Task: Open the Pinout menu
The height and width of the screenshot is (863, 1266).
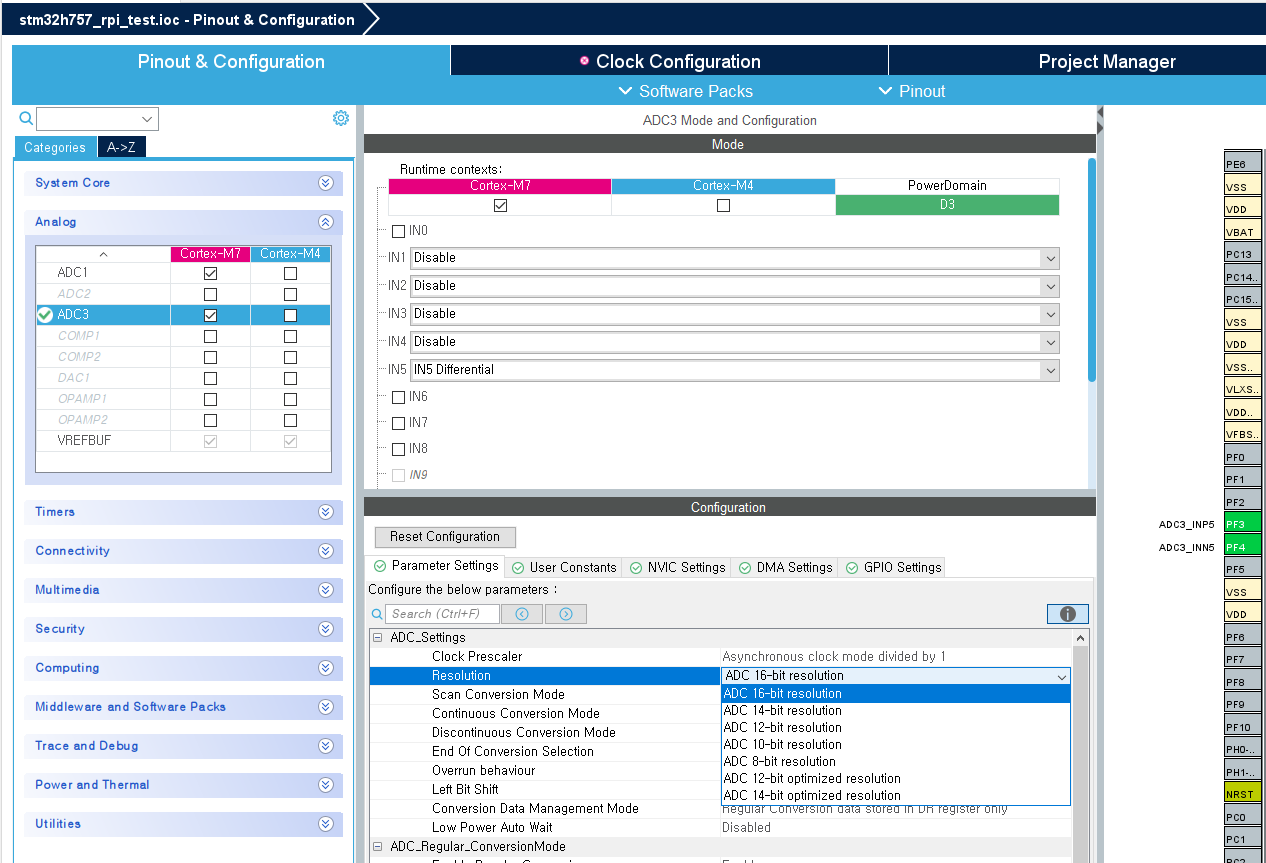Action: click(911, 91)
